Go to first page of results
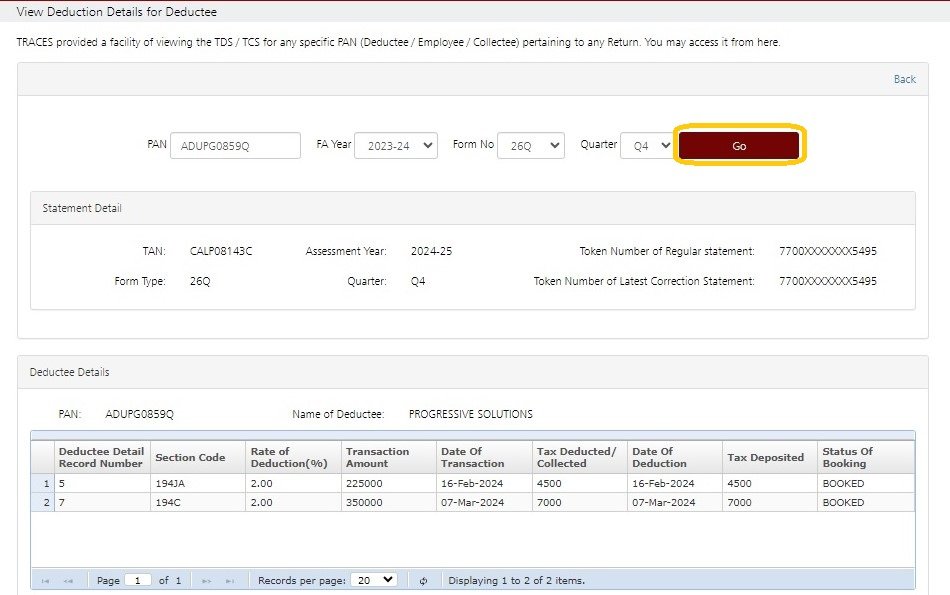 [x=45, y=580]
